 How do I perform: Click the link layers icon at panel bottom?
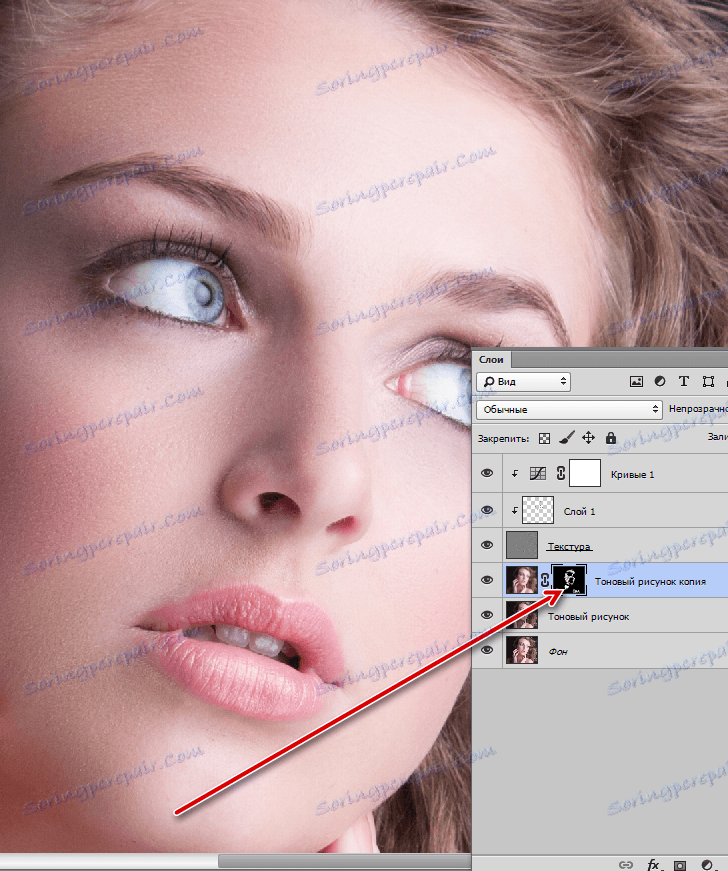(626, 864)
